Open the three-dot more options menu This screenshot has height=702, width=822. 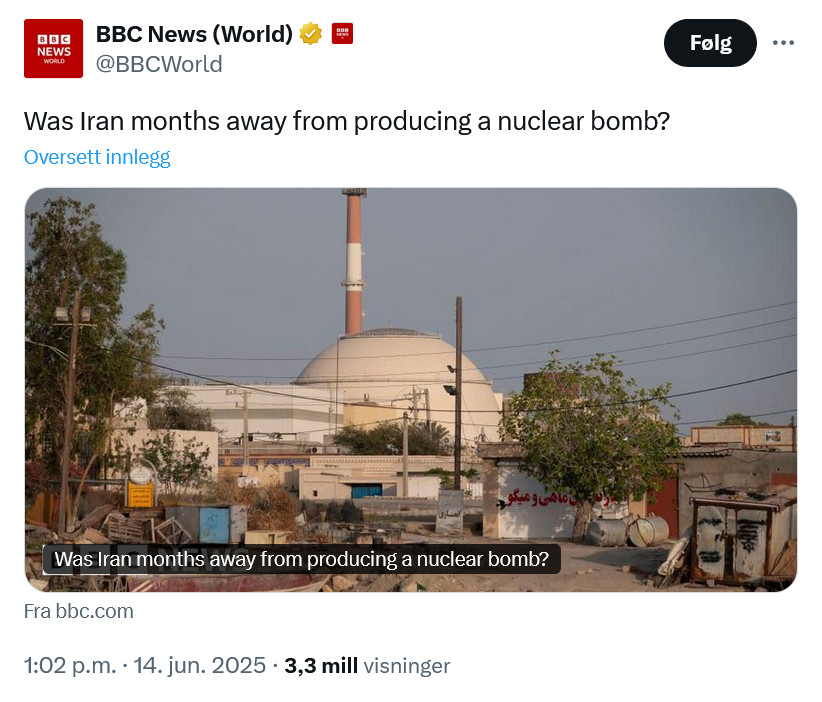784,43
